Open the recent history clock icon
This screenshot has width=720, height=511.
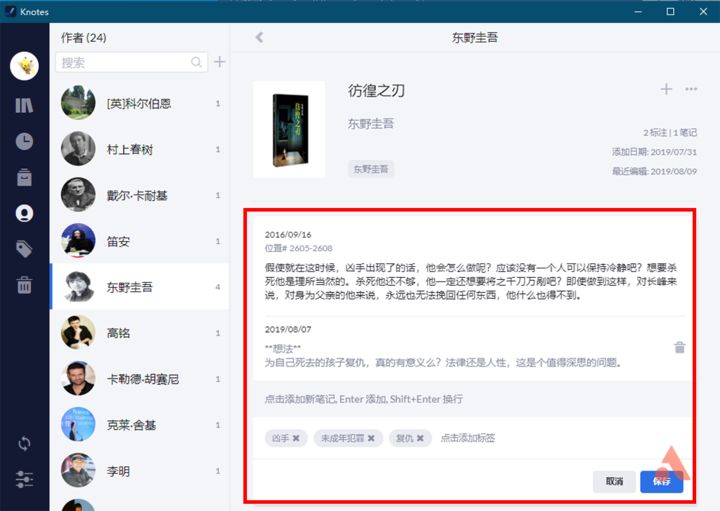[24, 141]
